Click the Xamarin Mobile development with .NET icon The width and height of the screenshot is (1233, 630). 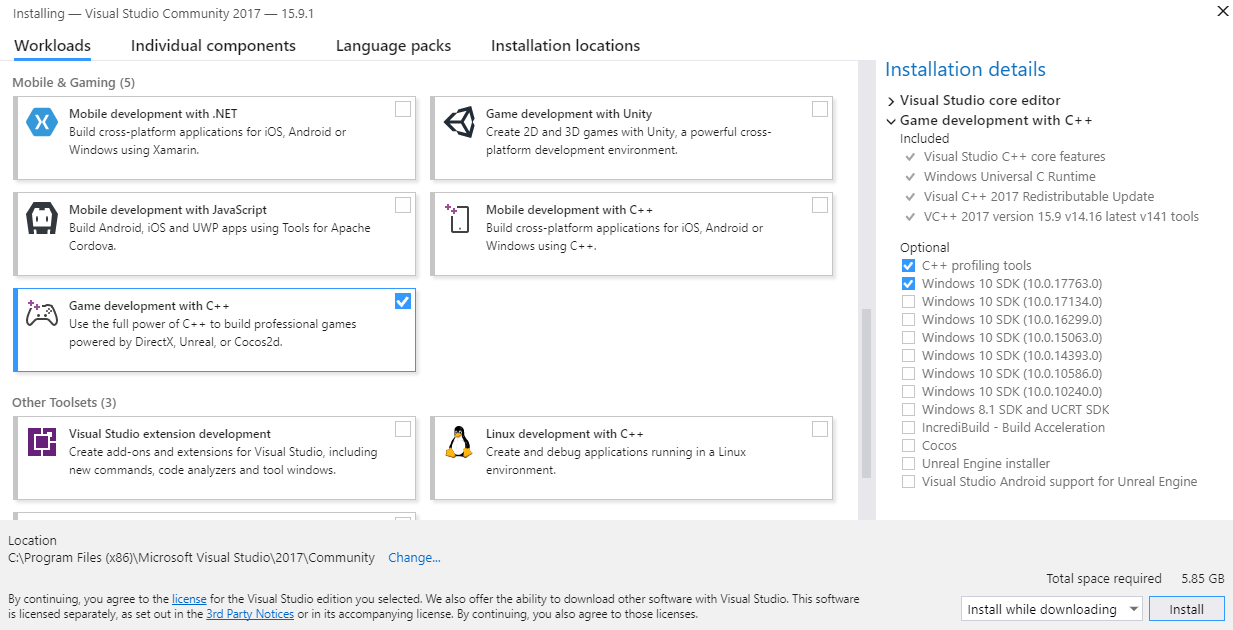(42, 123)
